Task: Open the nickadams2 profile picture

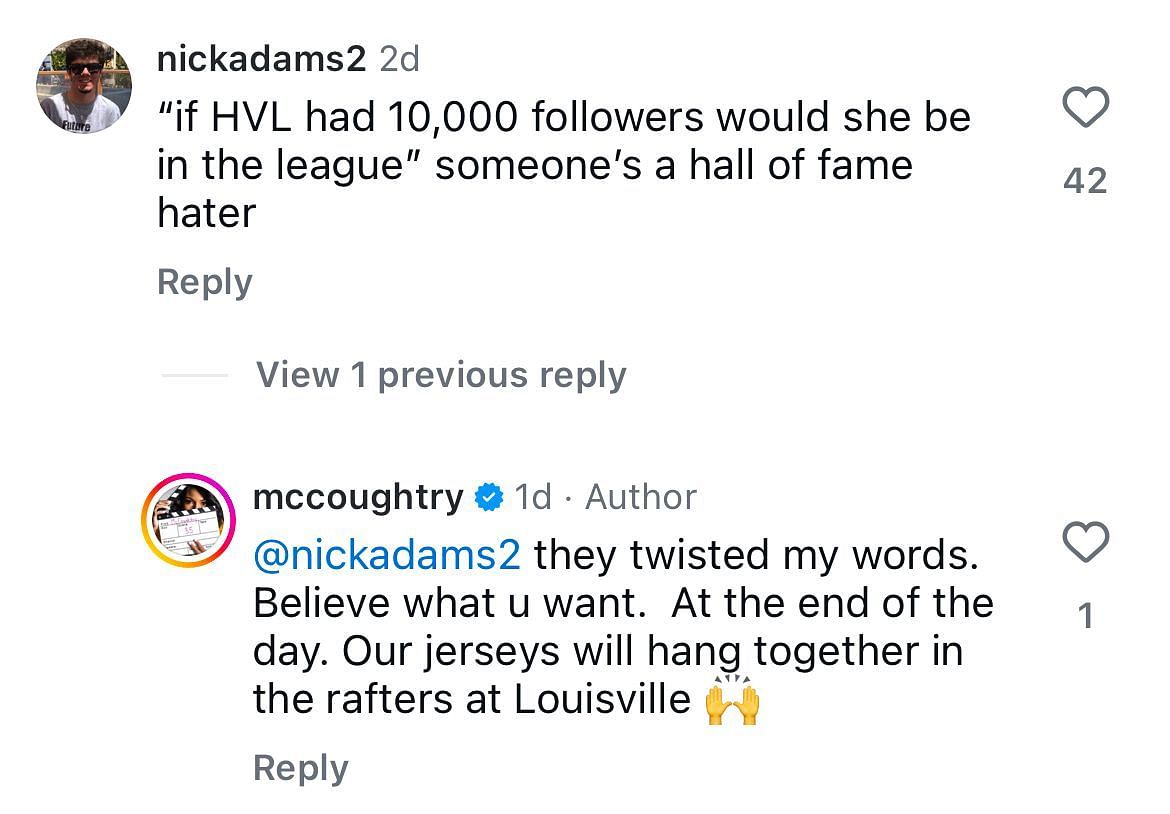Action: point(84,86)
